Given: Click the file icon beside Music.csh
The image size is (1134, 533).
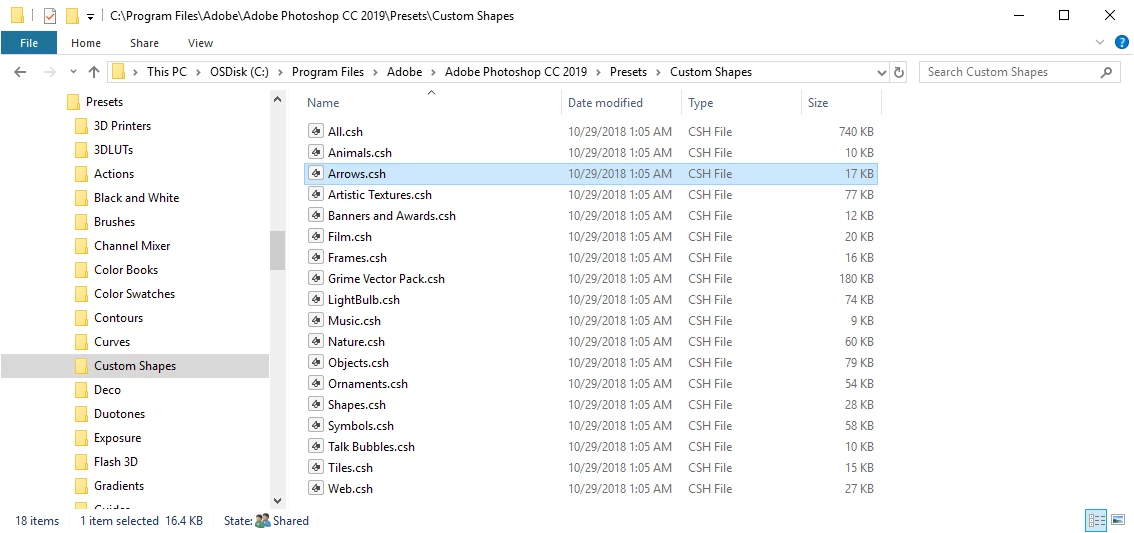Looking at the screenshot, I should point(315,320).
